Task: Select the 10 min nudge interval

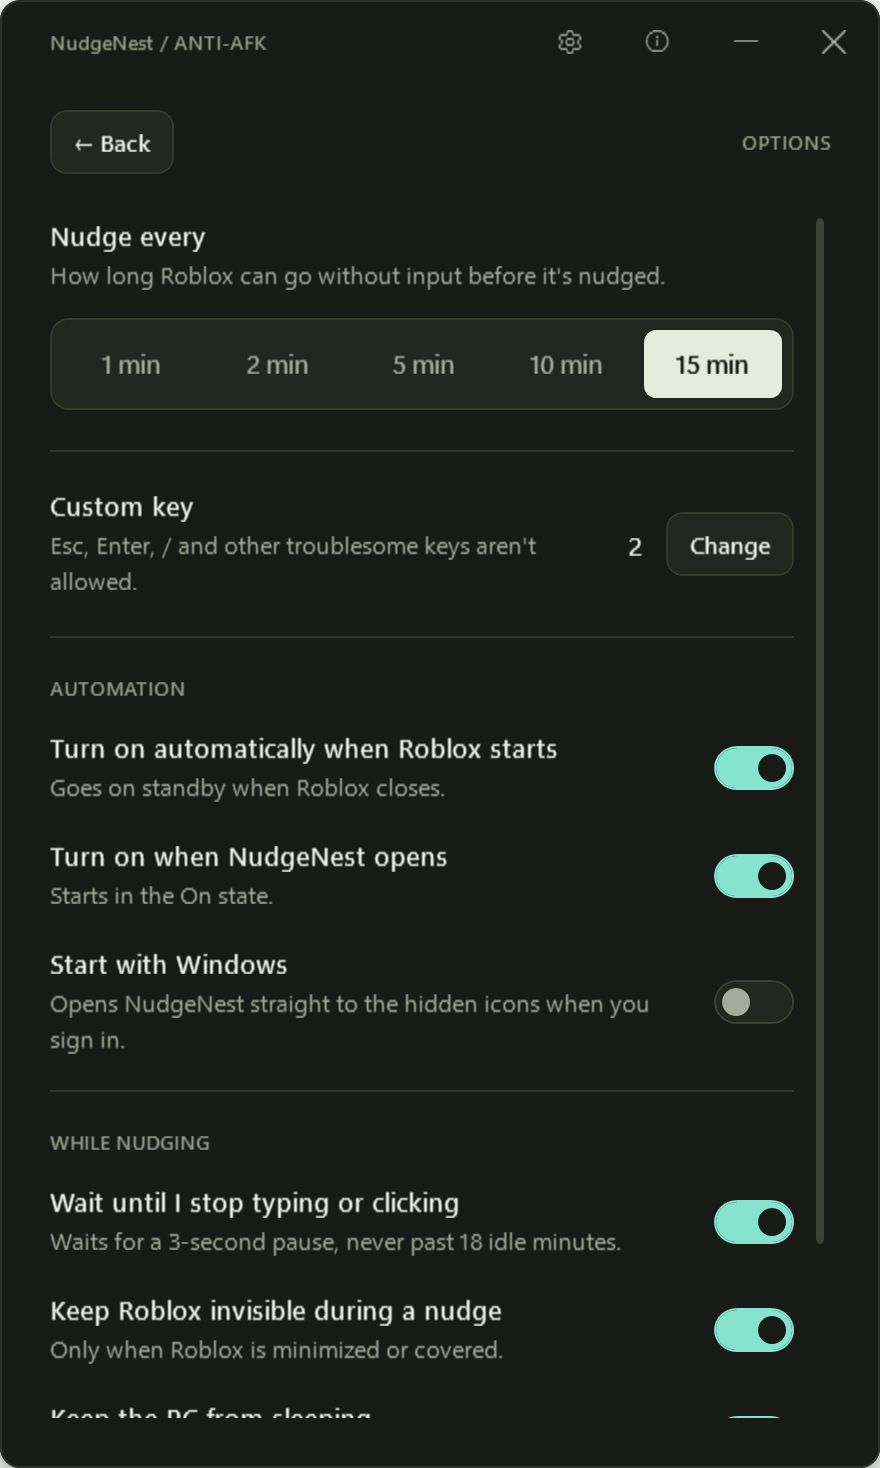Action: pyautogui.click(x=566, y=364)
